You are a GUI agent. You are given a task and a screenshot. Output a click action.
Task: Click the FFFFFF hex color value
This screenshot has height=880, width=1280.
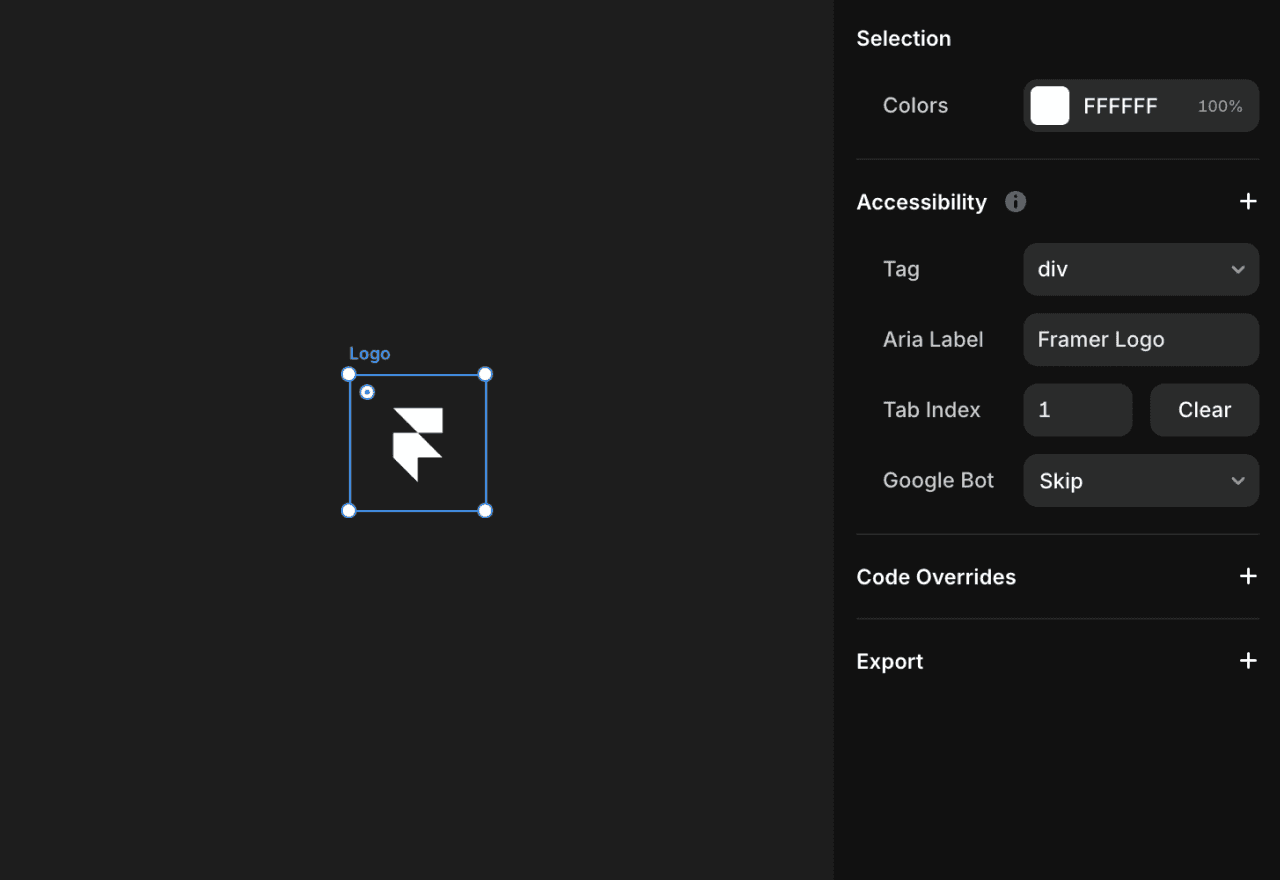(x=1120, y=106)
